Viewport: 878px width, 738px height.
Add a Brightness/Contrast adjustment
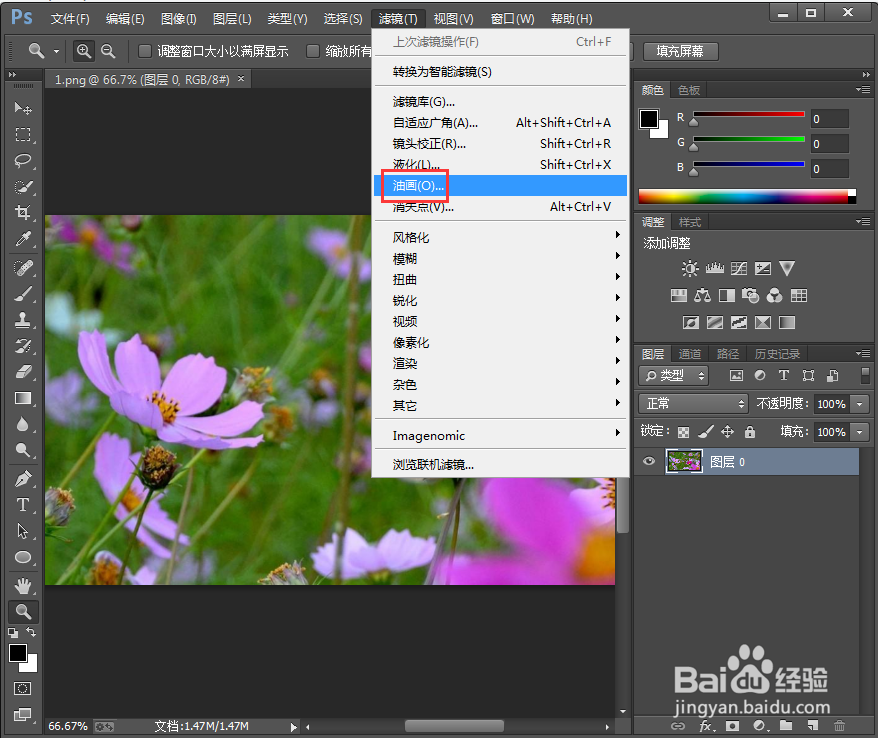point(690,269)
